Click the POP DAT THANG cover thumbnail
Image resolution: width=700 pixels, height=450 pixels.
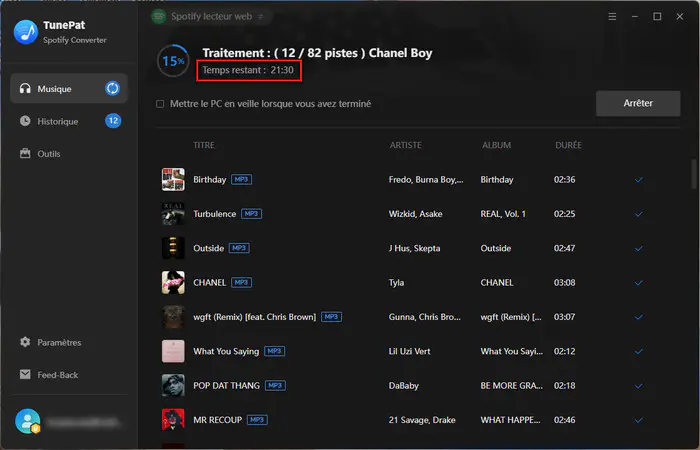pyautogui.click(x=173, y=386)
